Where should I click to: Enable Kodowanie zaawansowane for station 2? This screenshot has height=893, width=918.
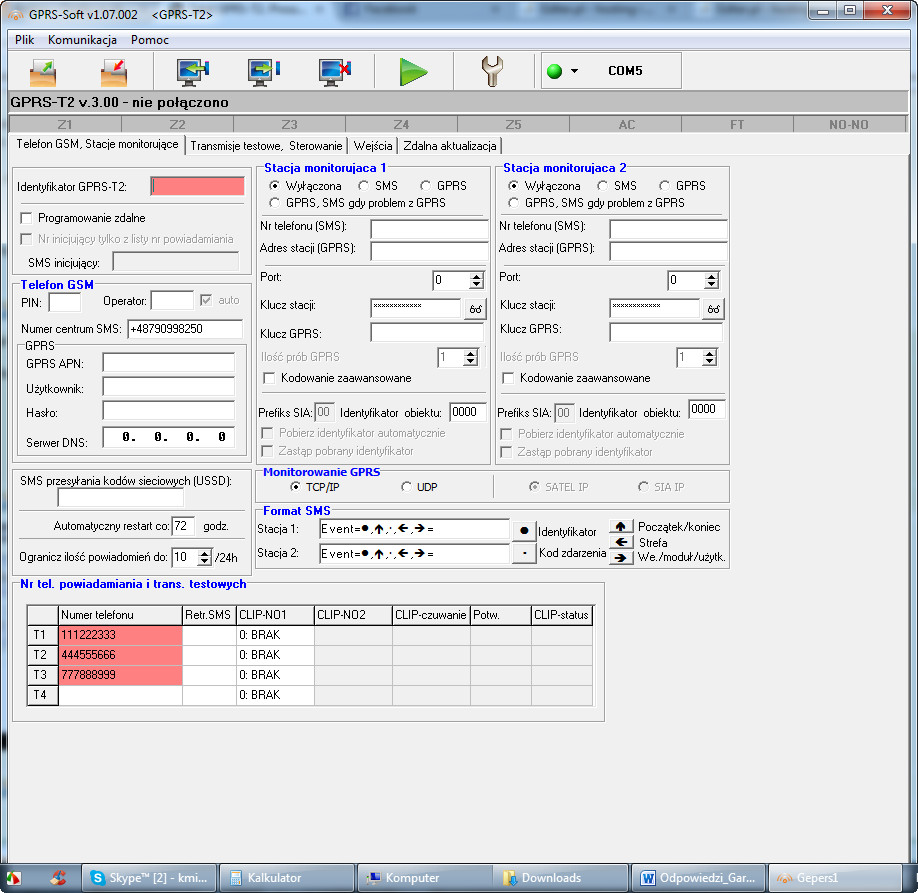click(x=508, y=378)
